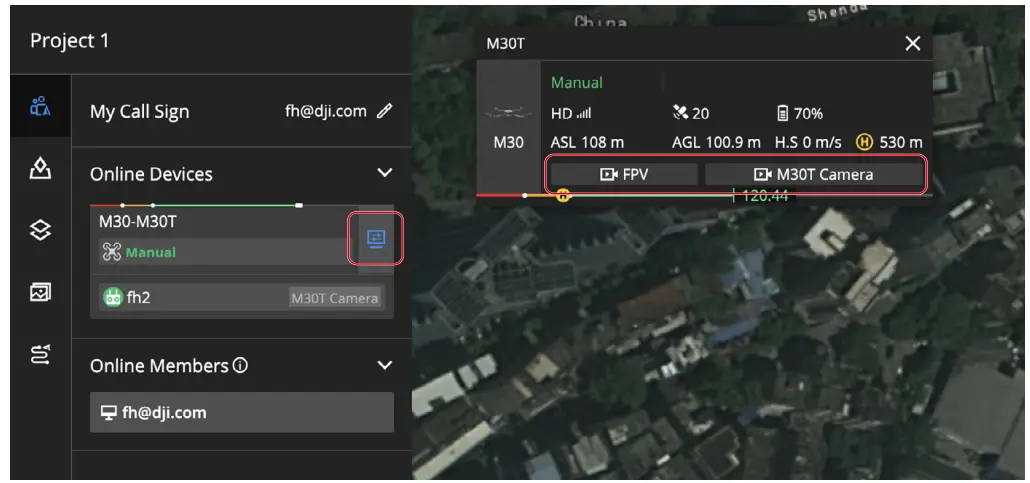Click the drone icon beside Manual

112,252
